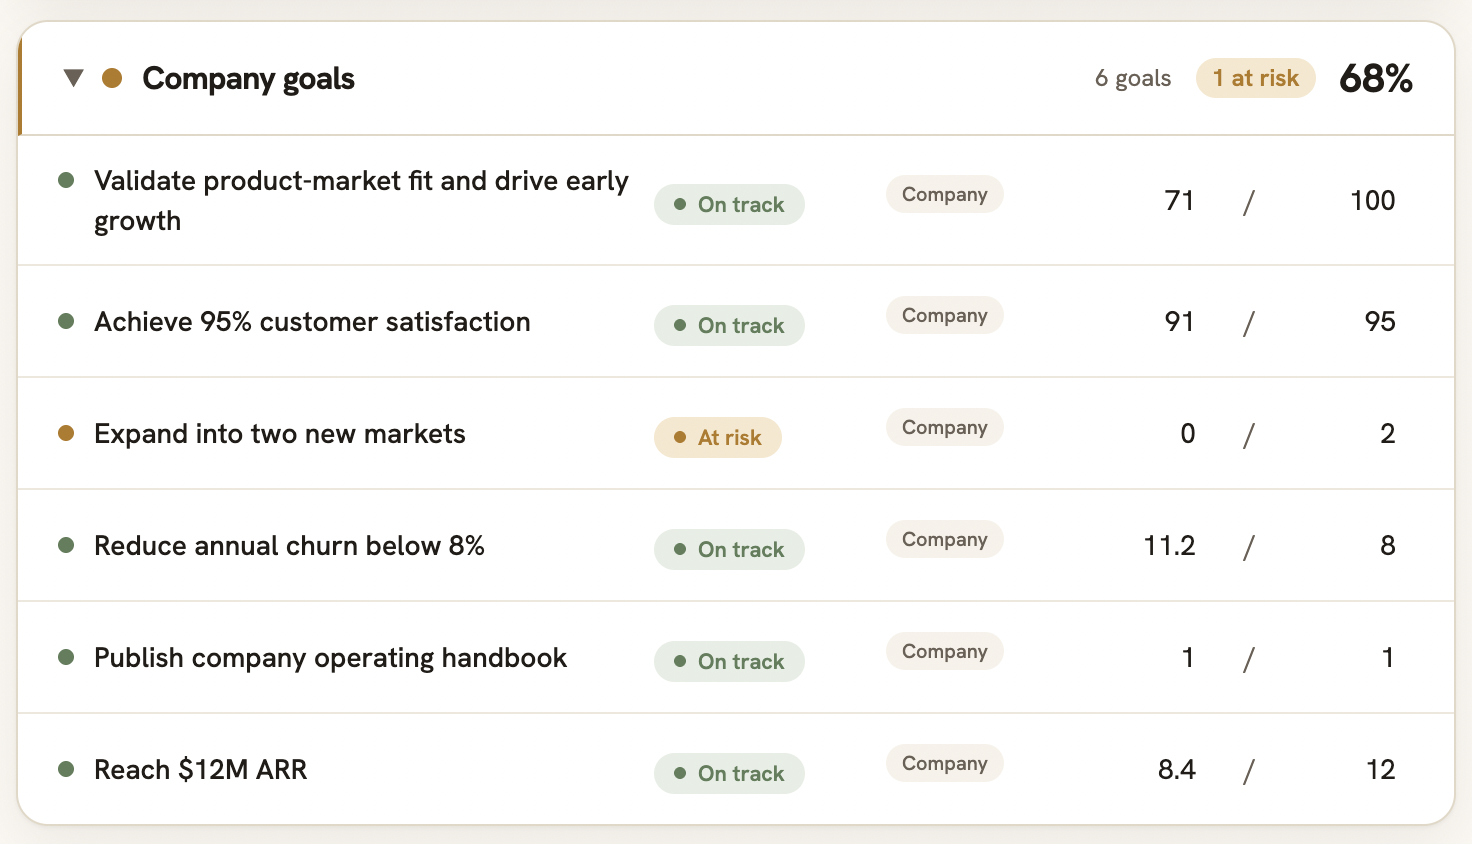Image resolution: width=1472 pixels, height=844 pixels.
Task: Open the Company goals heading
Action: (248, 78)
